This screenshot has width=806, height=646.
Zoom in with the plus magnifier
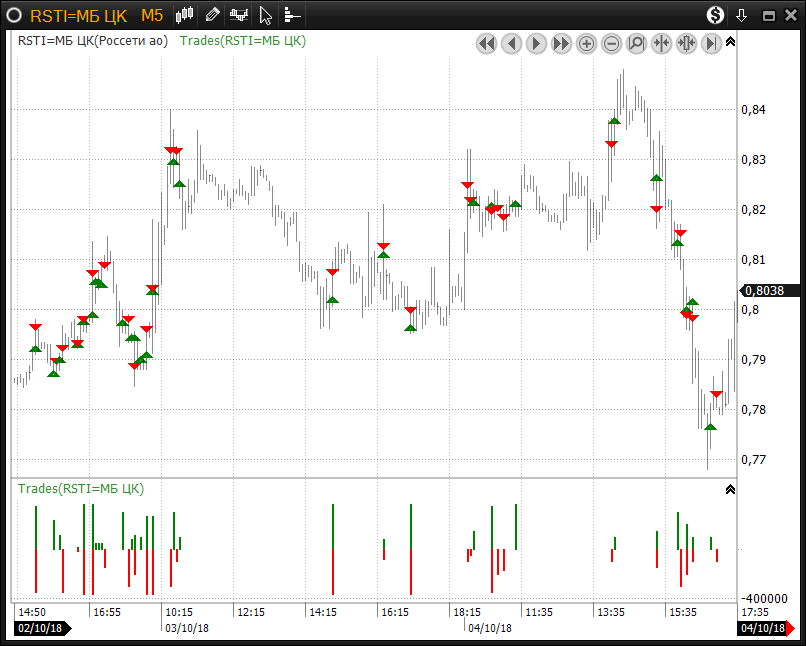click(586, 43)
